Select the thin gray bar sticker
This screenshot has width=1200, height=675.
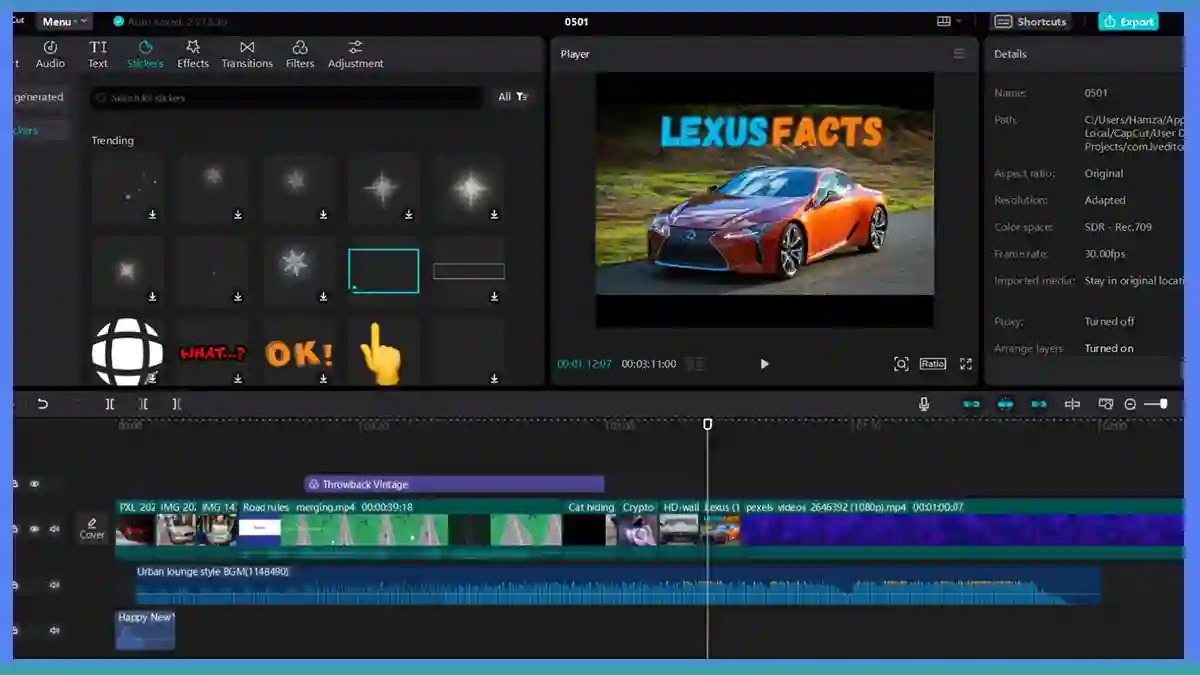click(469, 271)
